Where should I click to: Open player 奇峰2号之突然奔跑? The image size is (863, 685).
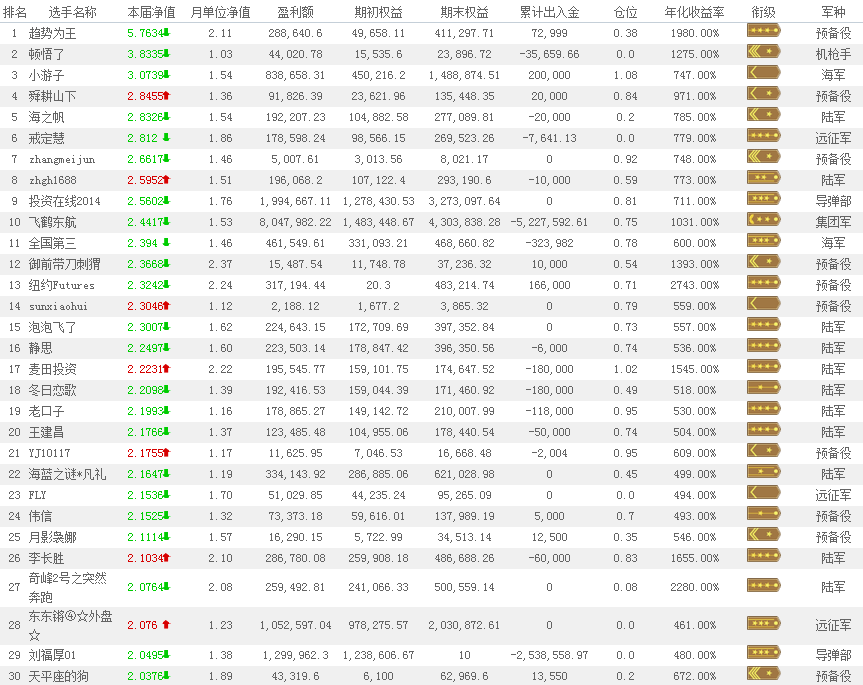(68, 587)
